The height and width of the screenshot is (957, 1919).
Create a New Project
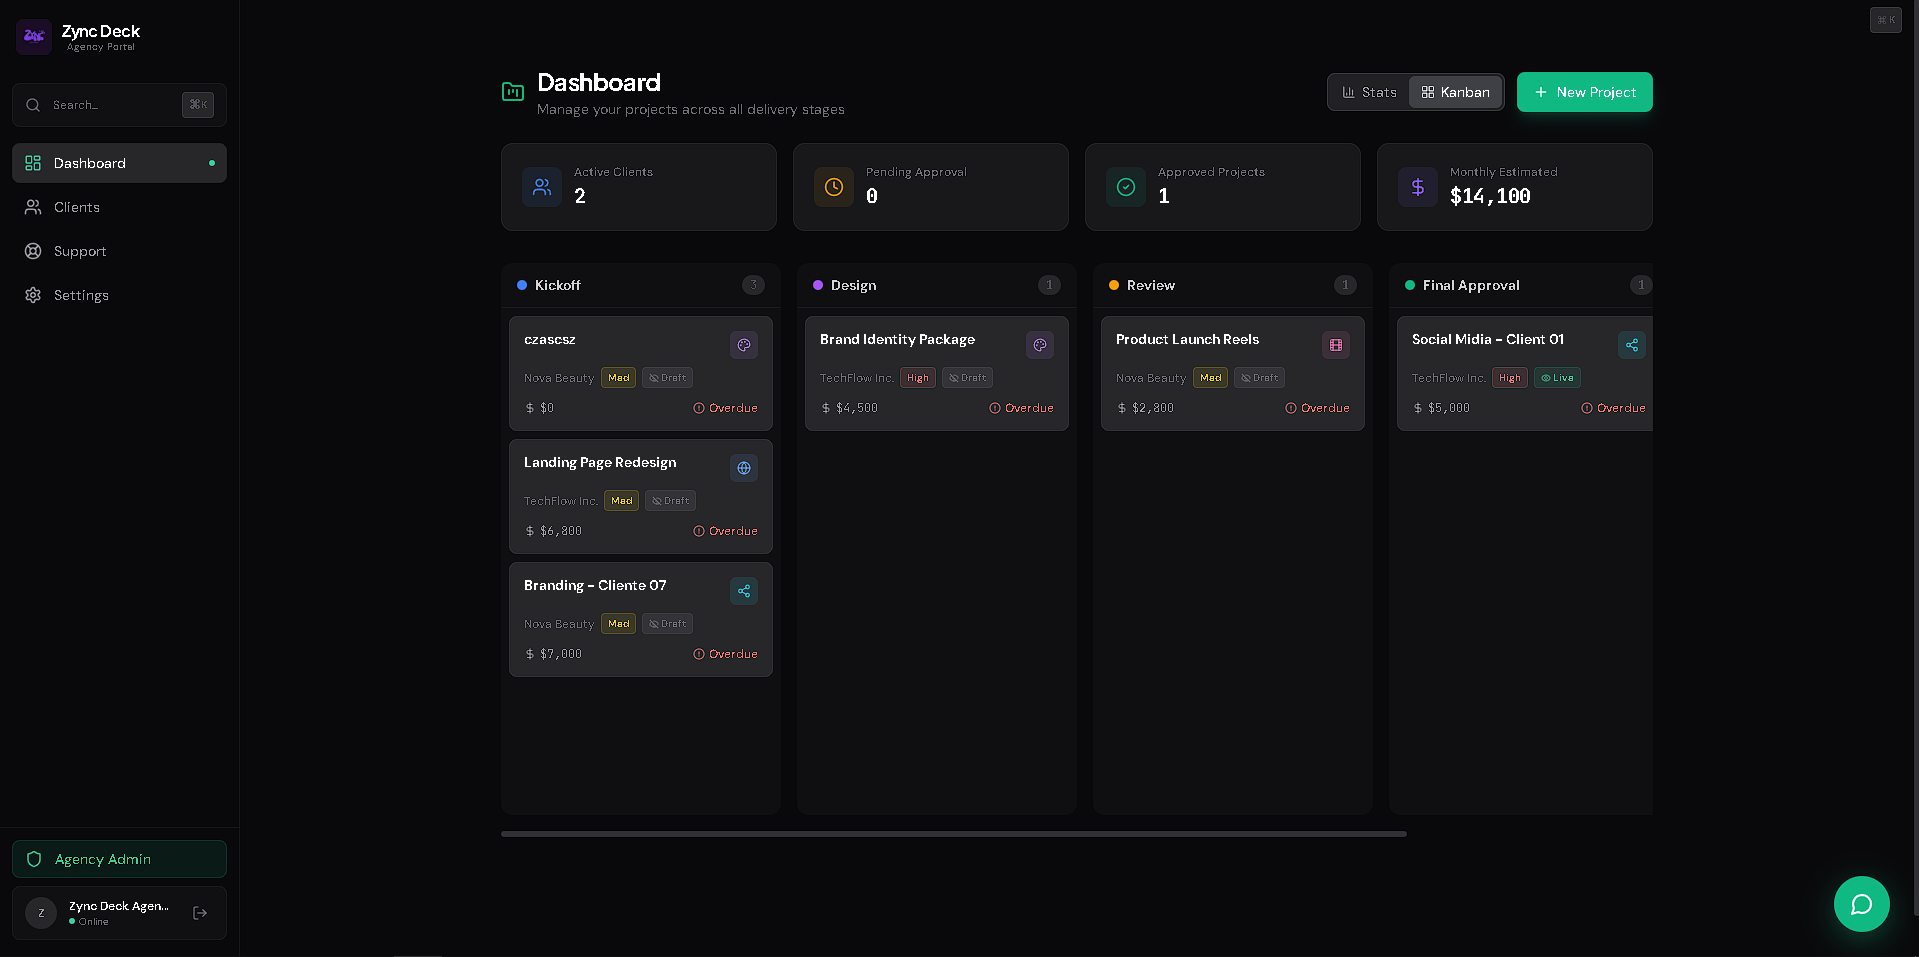coord(1585,92)
